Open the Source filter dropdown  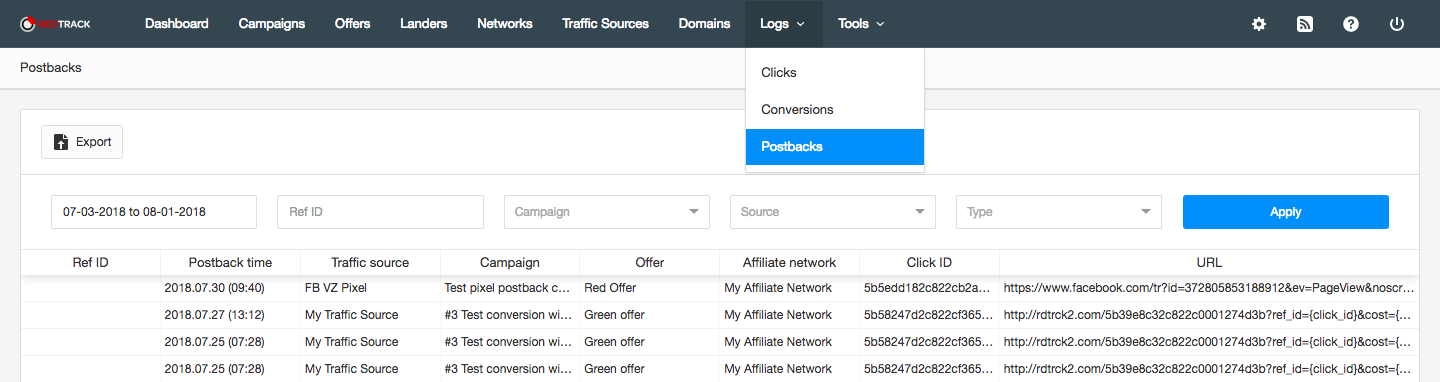tap(833, 212)
